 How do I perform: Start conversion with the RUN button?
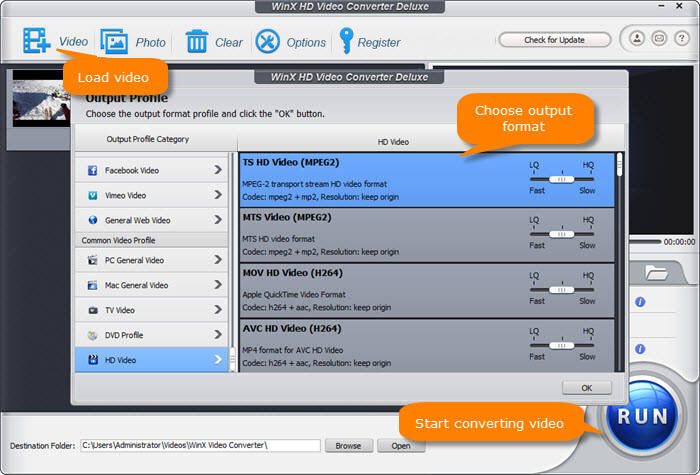pos(642,416)
